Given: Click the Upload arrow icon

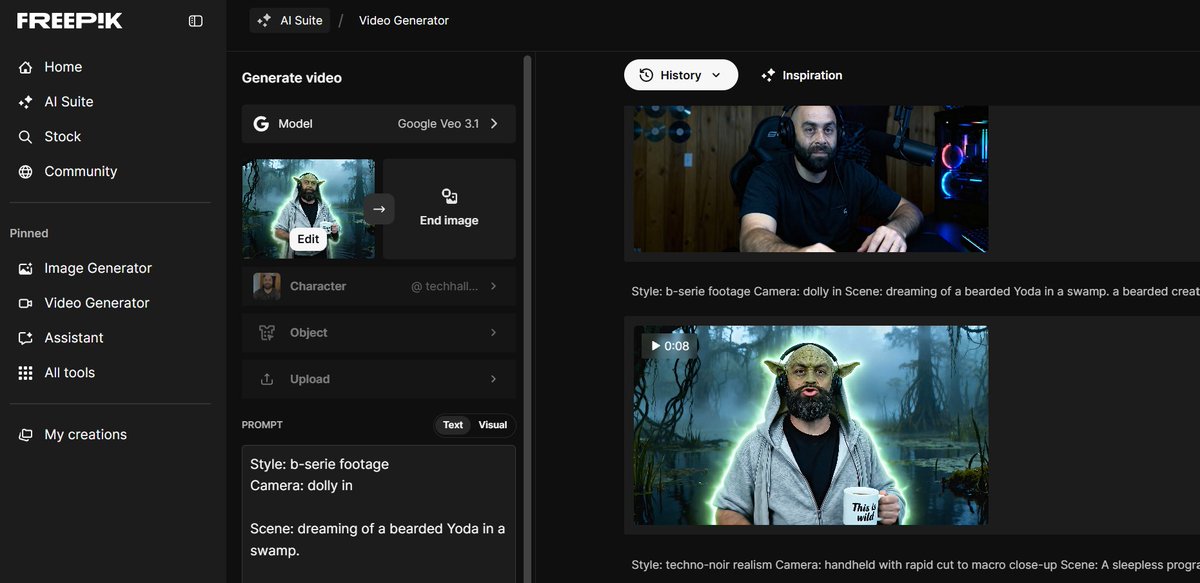Looking at the screenshot, I should point(267,379).
